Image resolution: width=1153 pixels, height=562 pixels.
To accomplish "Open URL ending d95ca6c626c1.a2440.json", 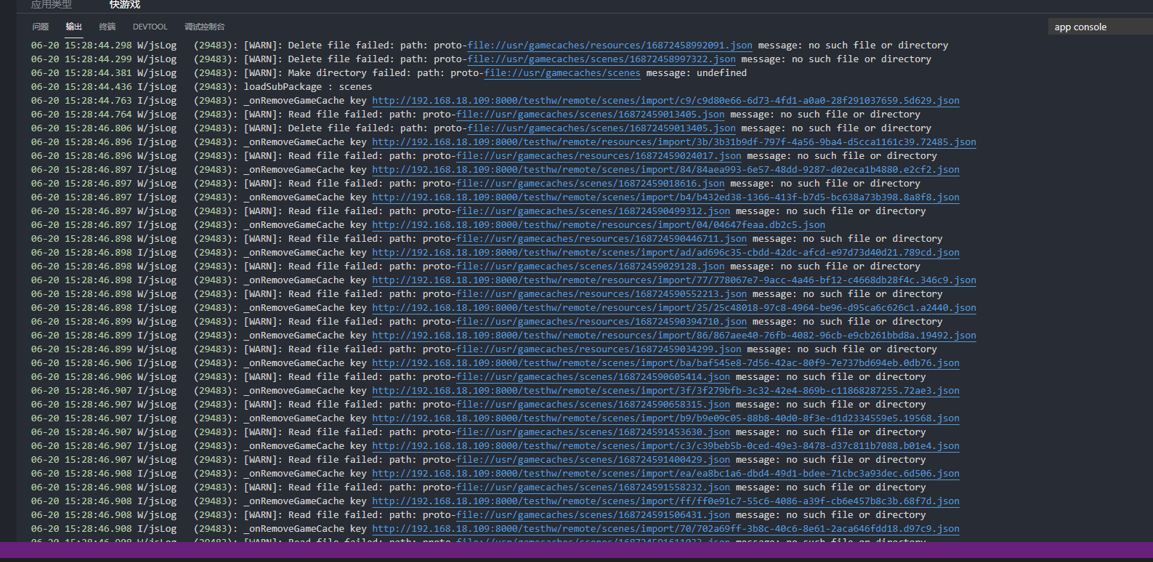I will [x=674, y=307].
